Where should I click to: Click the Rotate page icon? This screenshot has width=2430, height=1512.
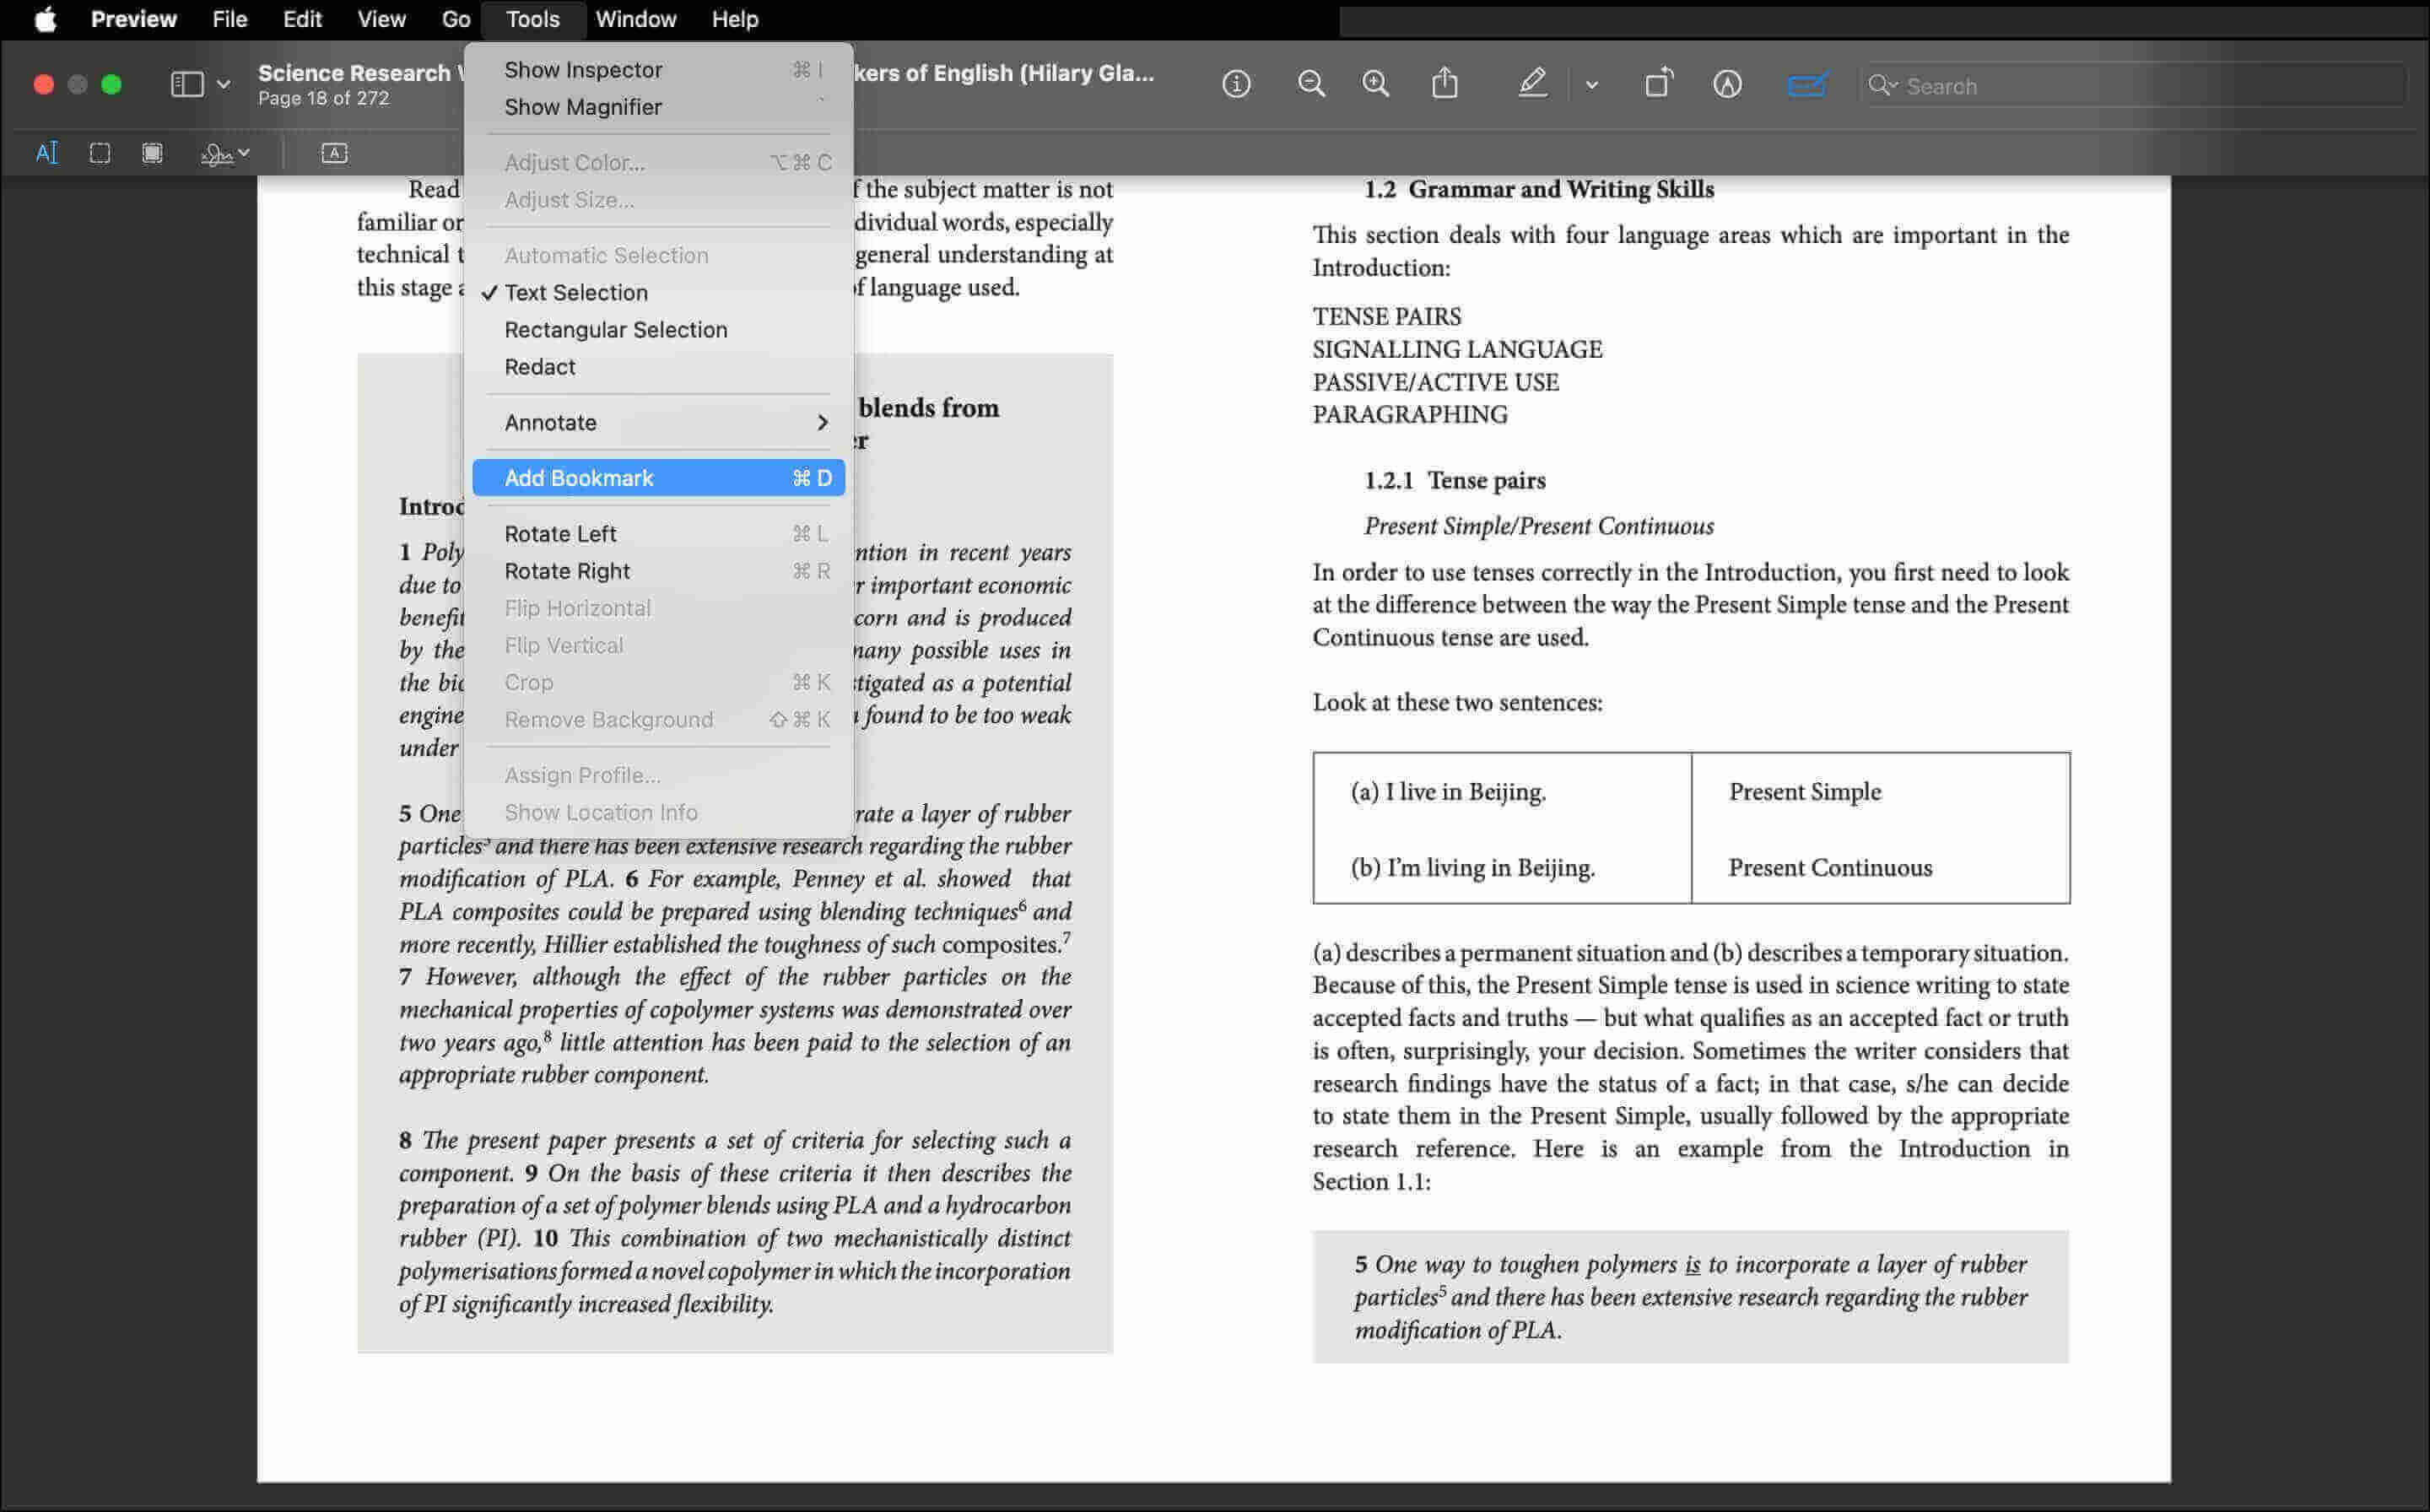[x=1658, y=84]
